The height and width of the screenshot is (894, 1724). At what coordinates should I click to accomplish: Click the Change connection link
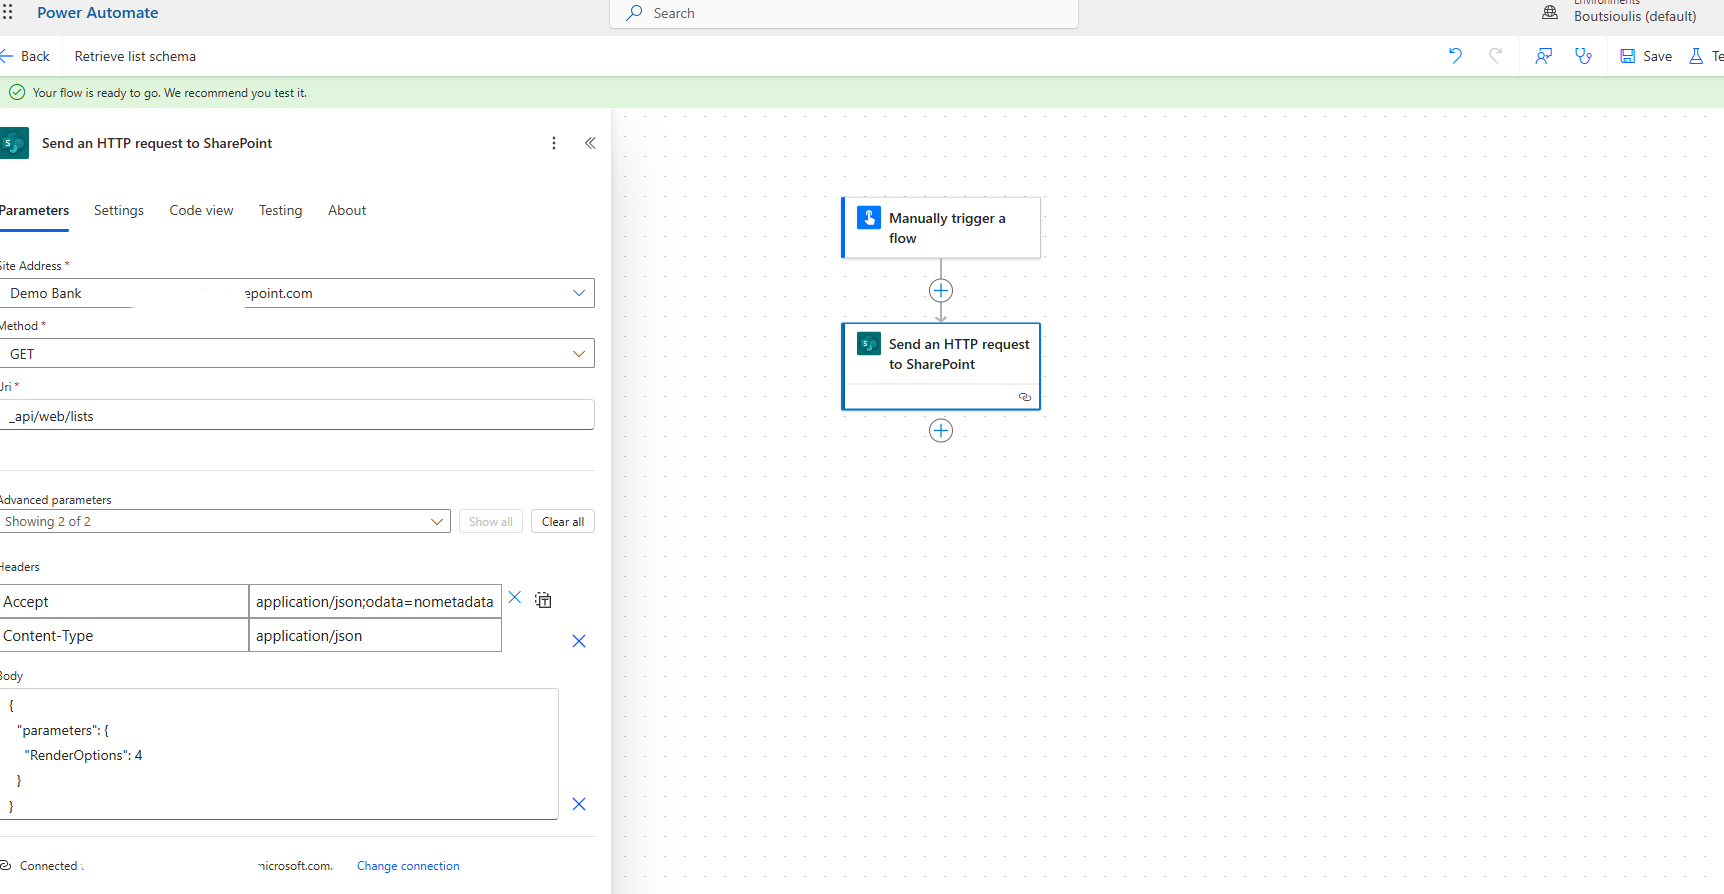[408, 866]
